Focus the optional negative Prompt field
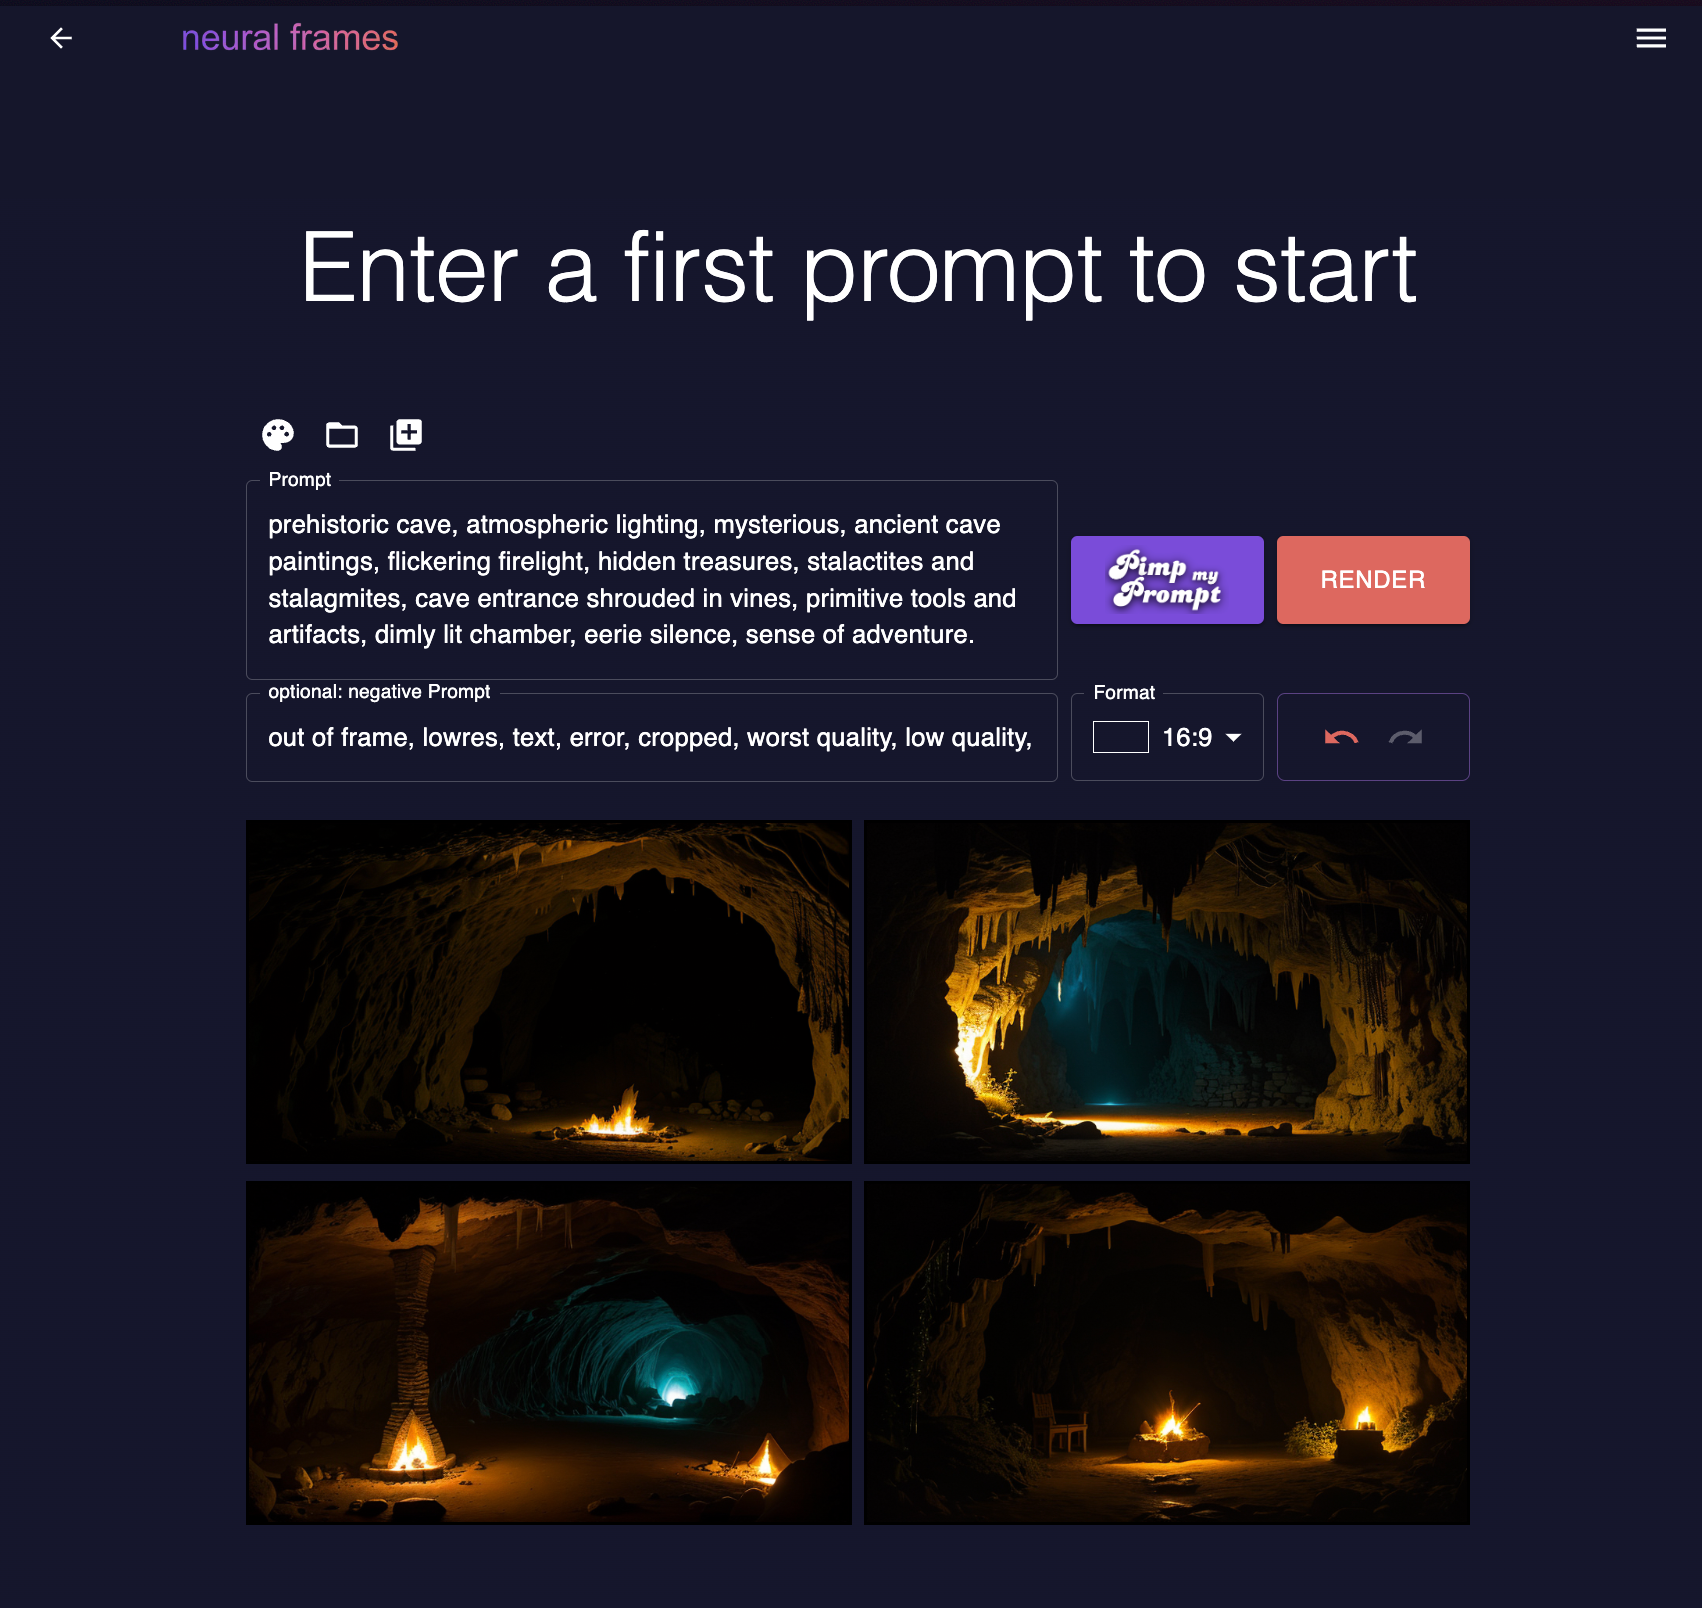The image size is (1702, 1608). point(652,737)
